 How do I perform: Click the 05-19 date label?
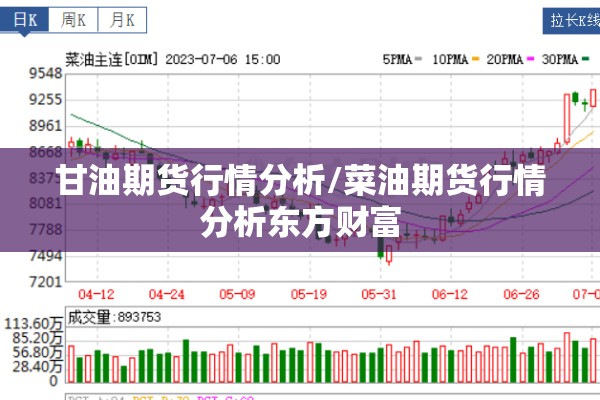[309, 294]
